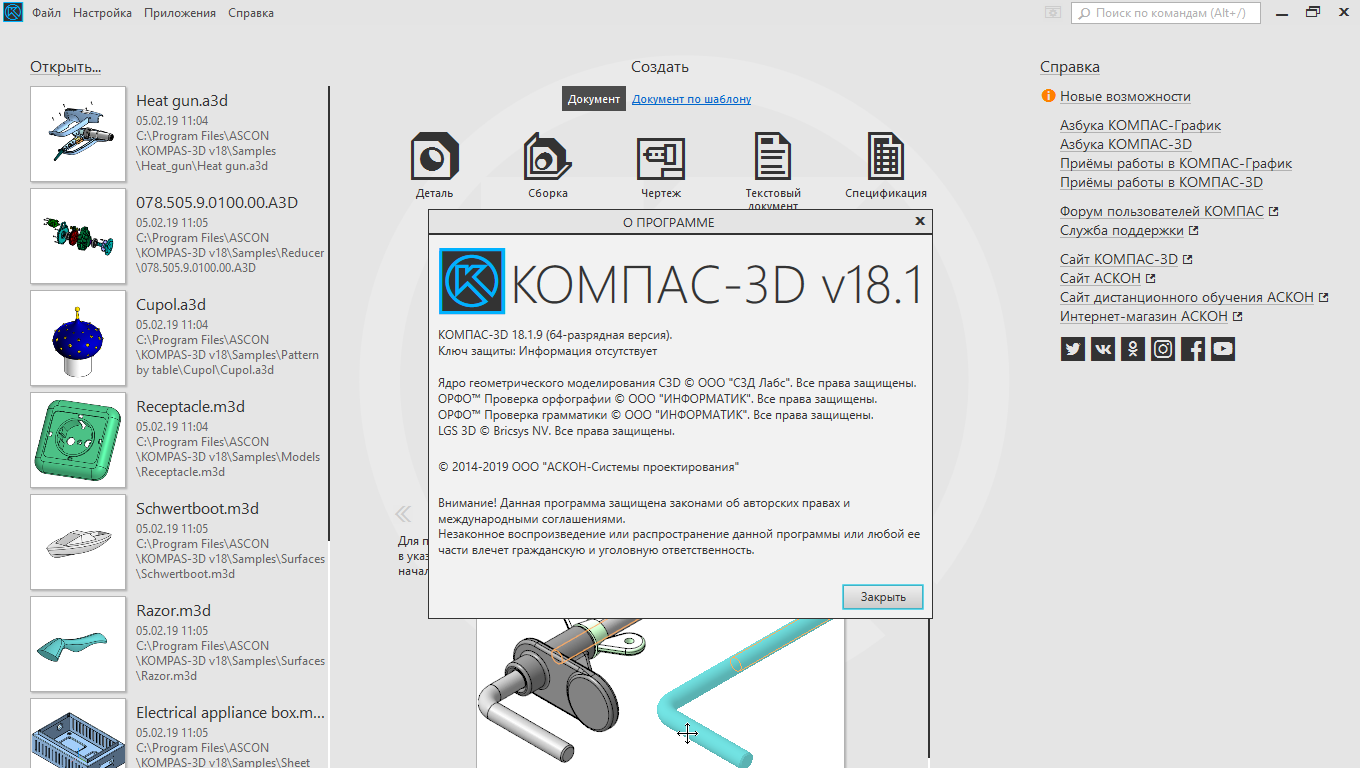Image resolution: width=1360 pixels, height=768 pixels.
Task: Open the Heat gun.a3d recent file thumbnail
Action: 78,134
